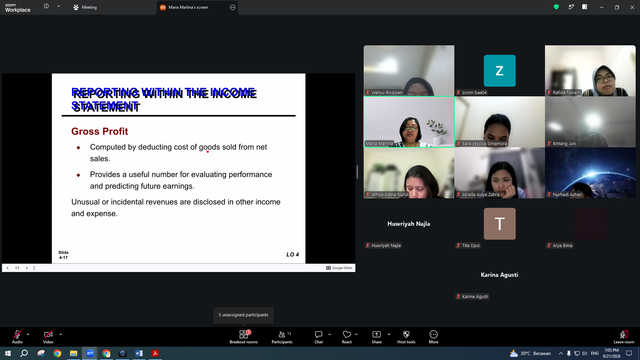Open Google Slides three-dot options menu
This screenshot has width=640, height=360.
[34, 268]
